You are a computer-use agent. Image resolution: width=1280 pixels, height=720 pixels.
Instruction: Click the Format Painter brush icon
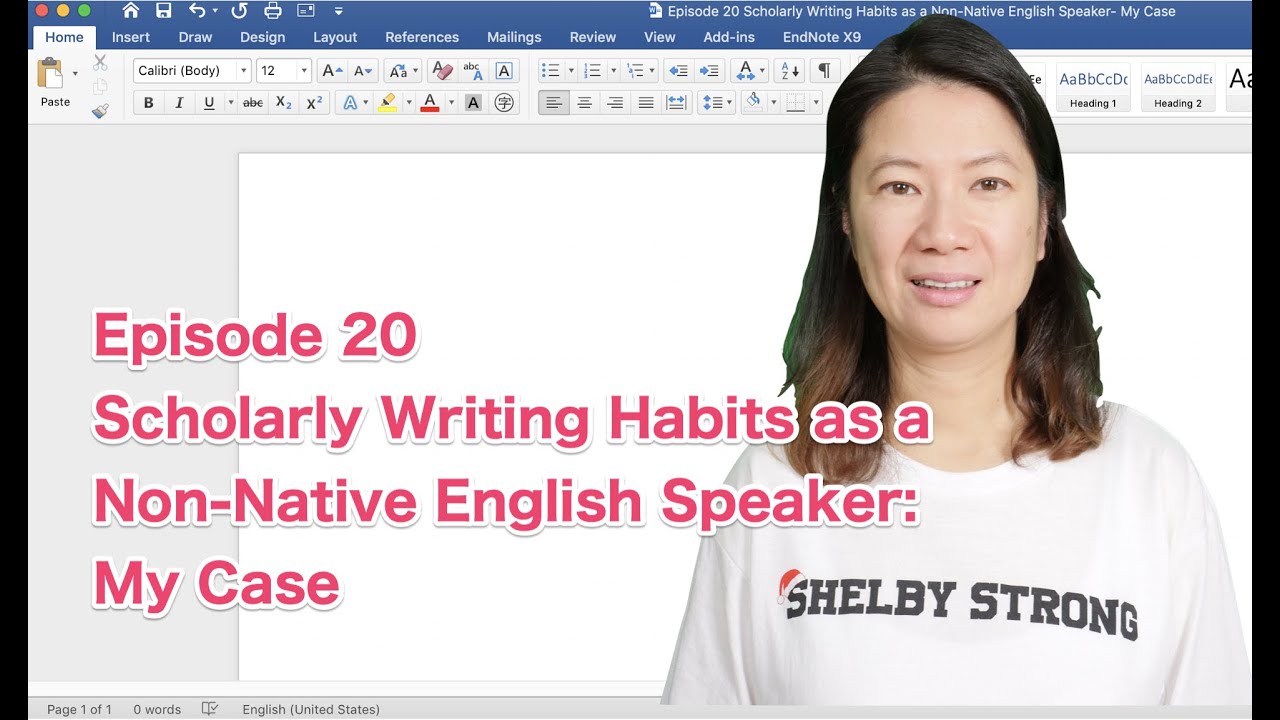click(100, 111)
